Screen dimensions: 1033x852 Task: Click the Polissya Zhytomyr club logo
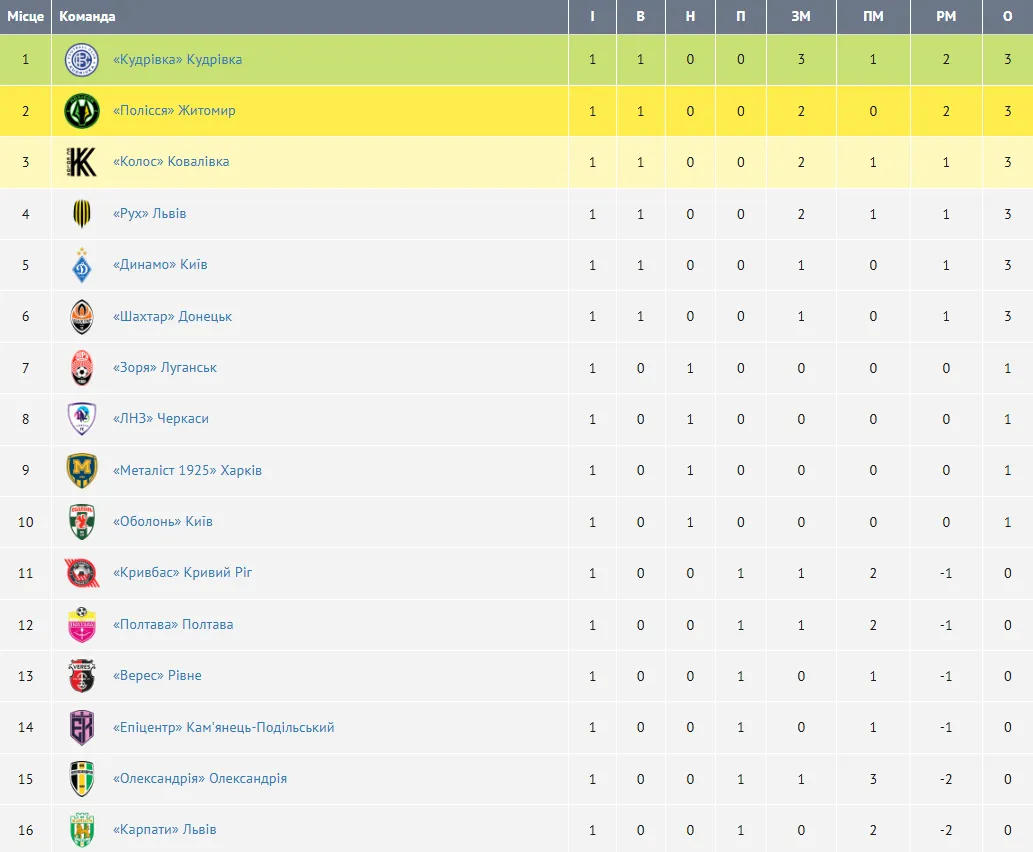click(82, 111)
